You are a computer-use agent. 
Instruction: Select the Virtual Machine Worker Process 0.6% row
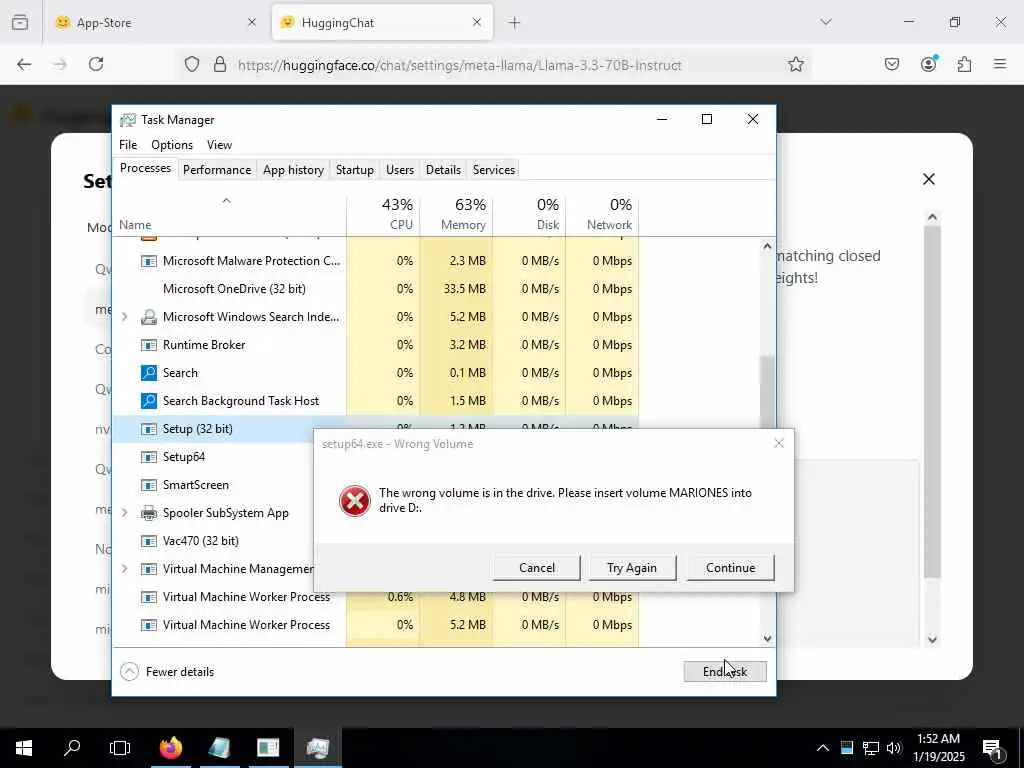tap(376, 597)
